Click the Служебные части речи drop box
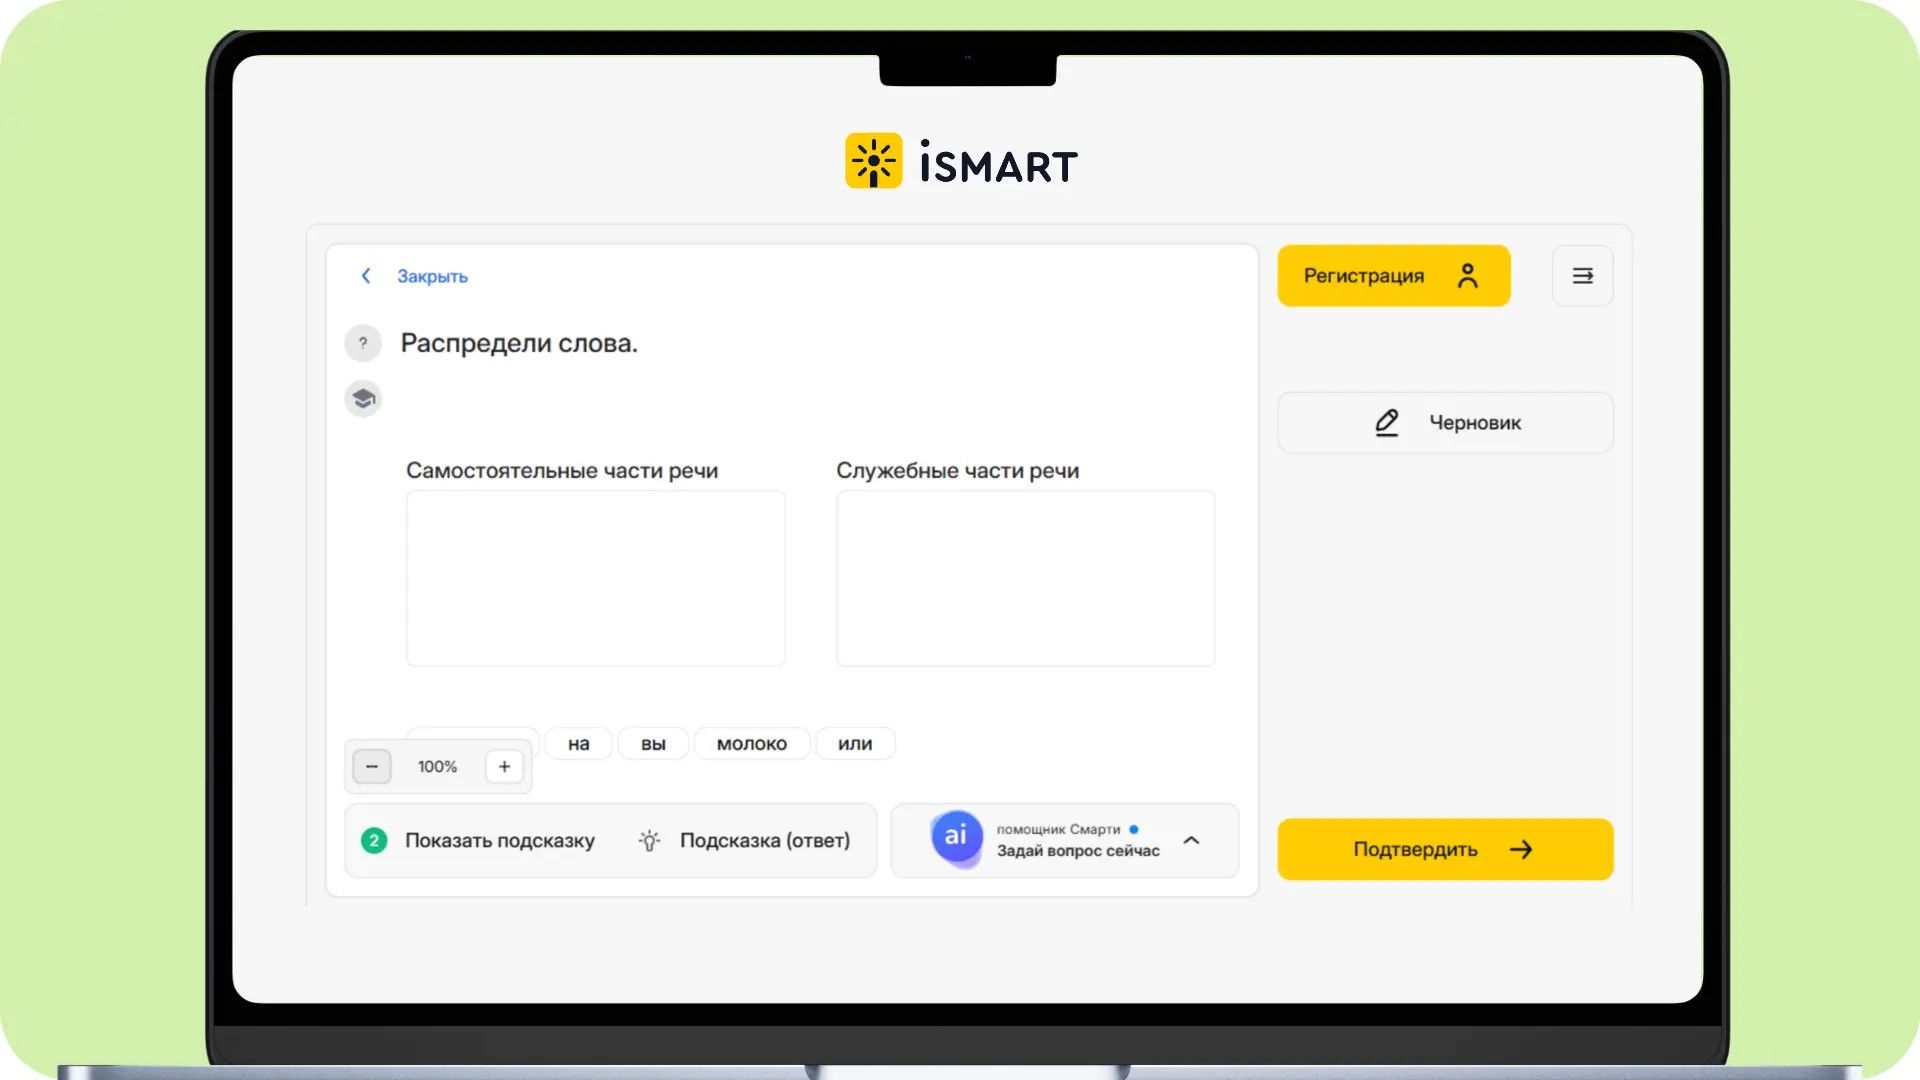1920x1080 pixels. 1025,578
